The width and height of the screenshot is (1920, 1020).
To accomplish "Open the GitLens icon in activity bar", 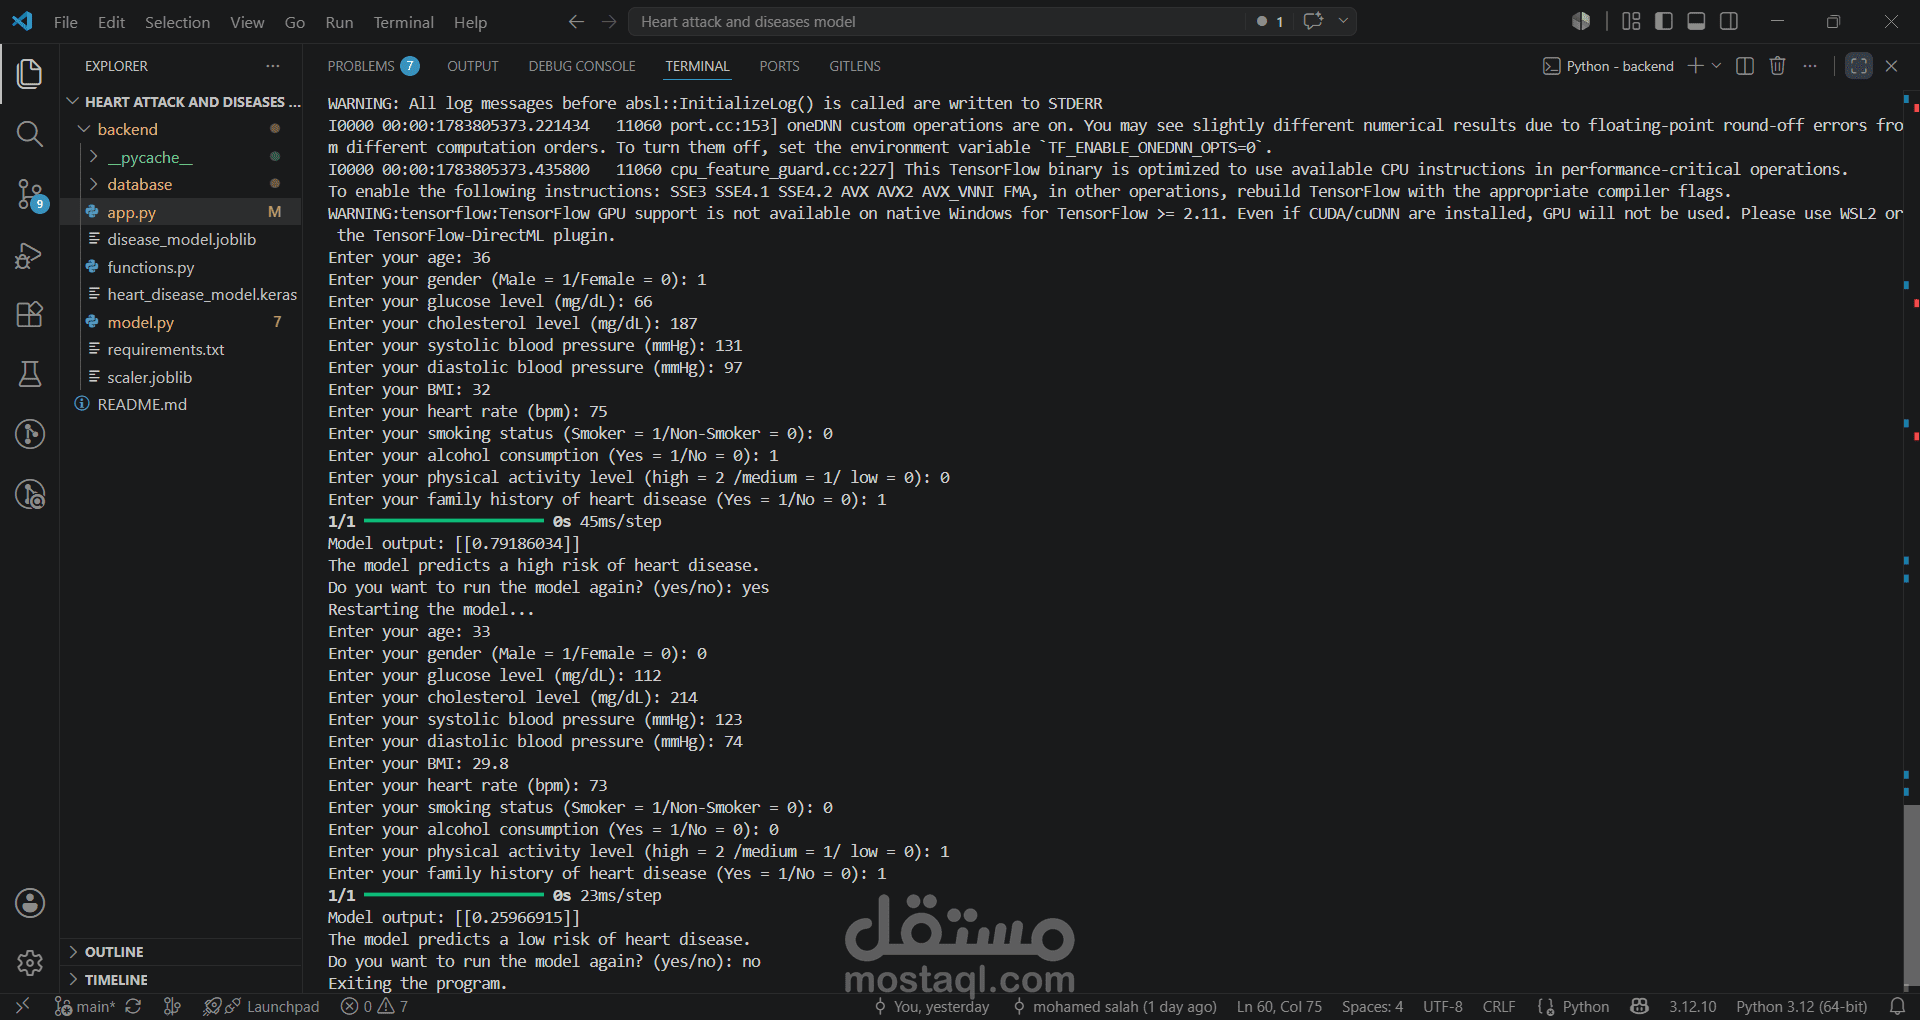I will [30, 434].
